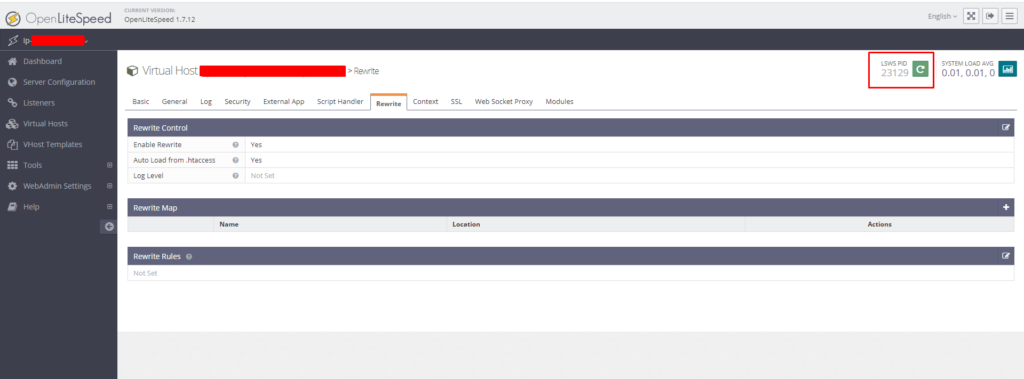Switch to the Basic tab
The image size is (1024, 379).
(x=140, y=102)
